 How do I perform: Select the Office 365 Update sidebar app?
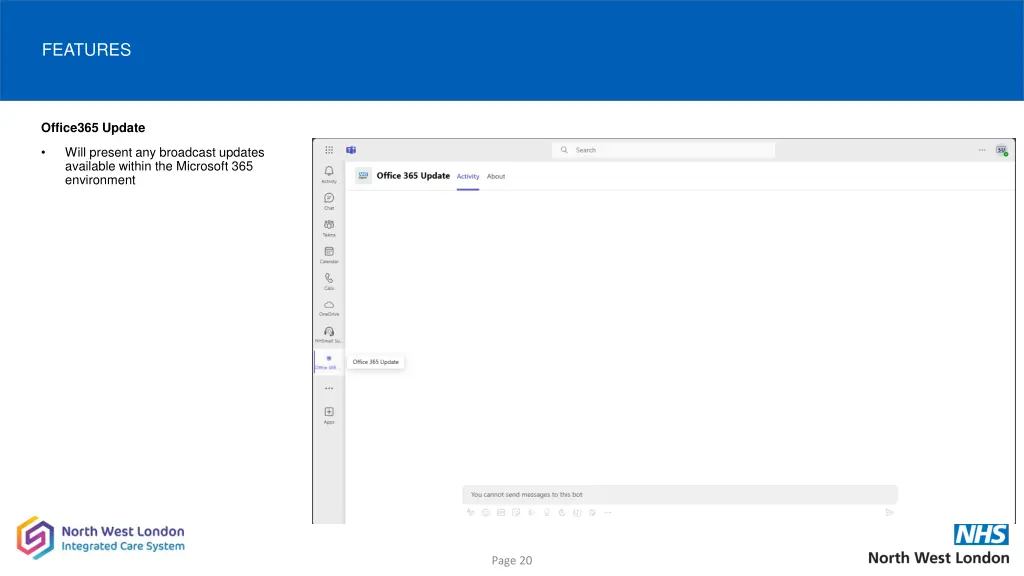pos(328,361)
